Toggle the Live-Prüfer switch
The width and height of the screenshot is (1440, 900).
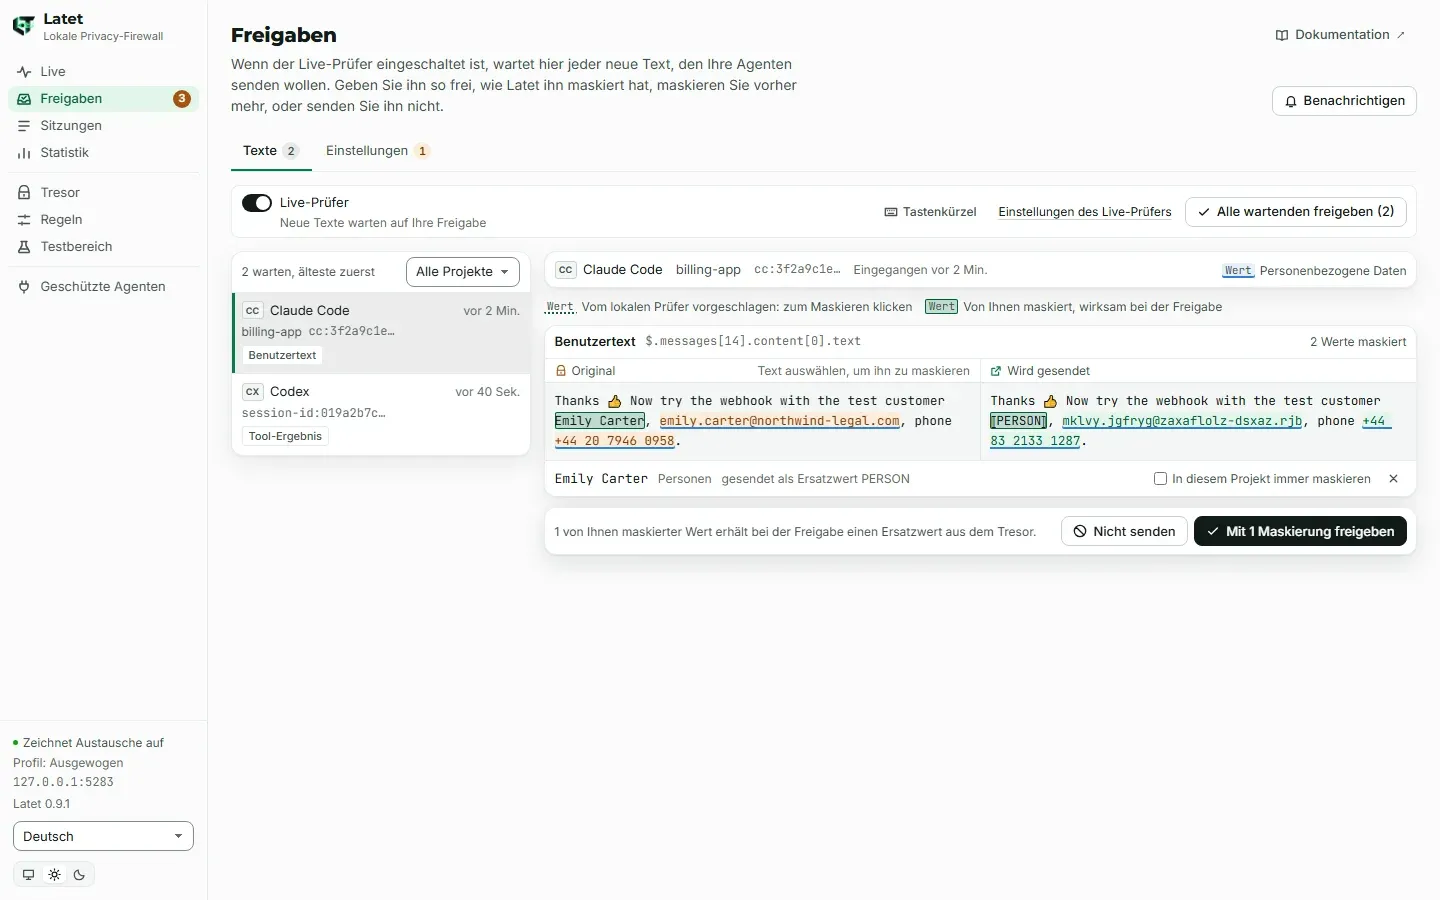[257, 203]
